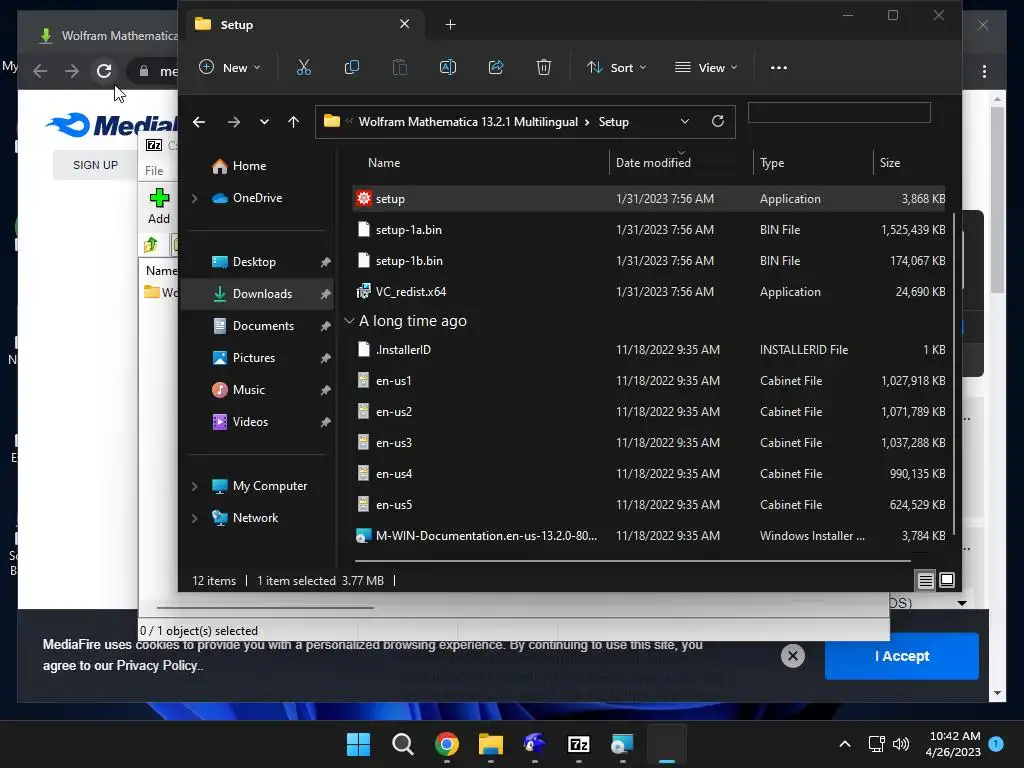
Task: Select the en-us3 cabinet file
Action: point(650,443)
